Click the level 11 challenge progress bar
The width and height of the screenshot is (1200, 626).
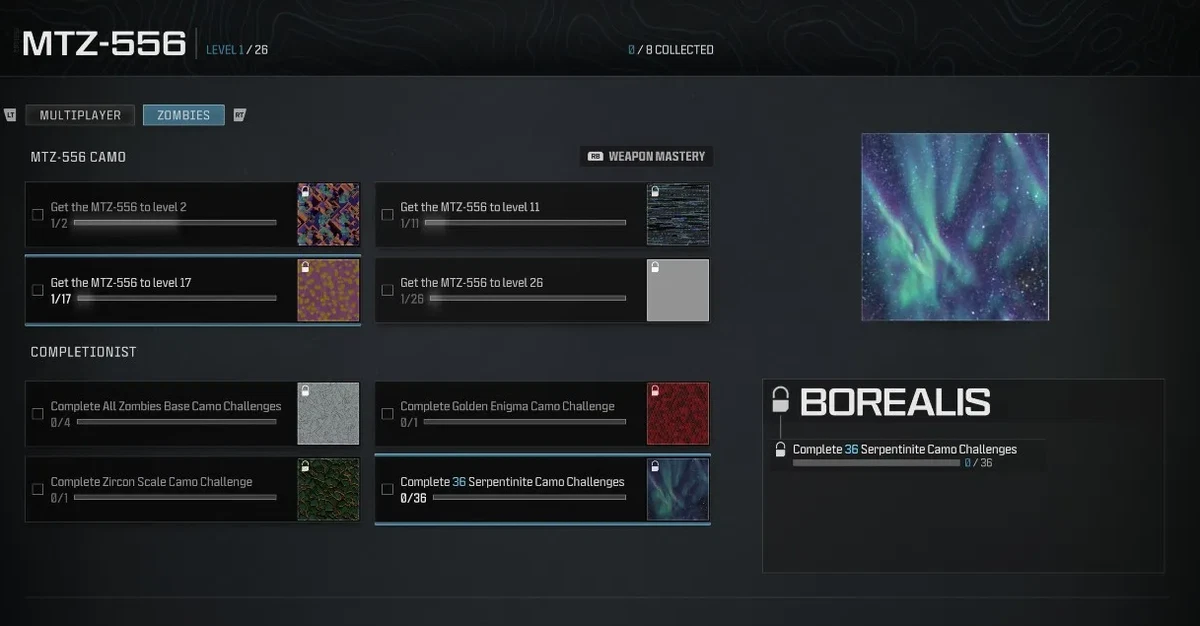525,223
